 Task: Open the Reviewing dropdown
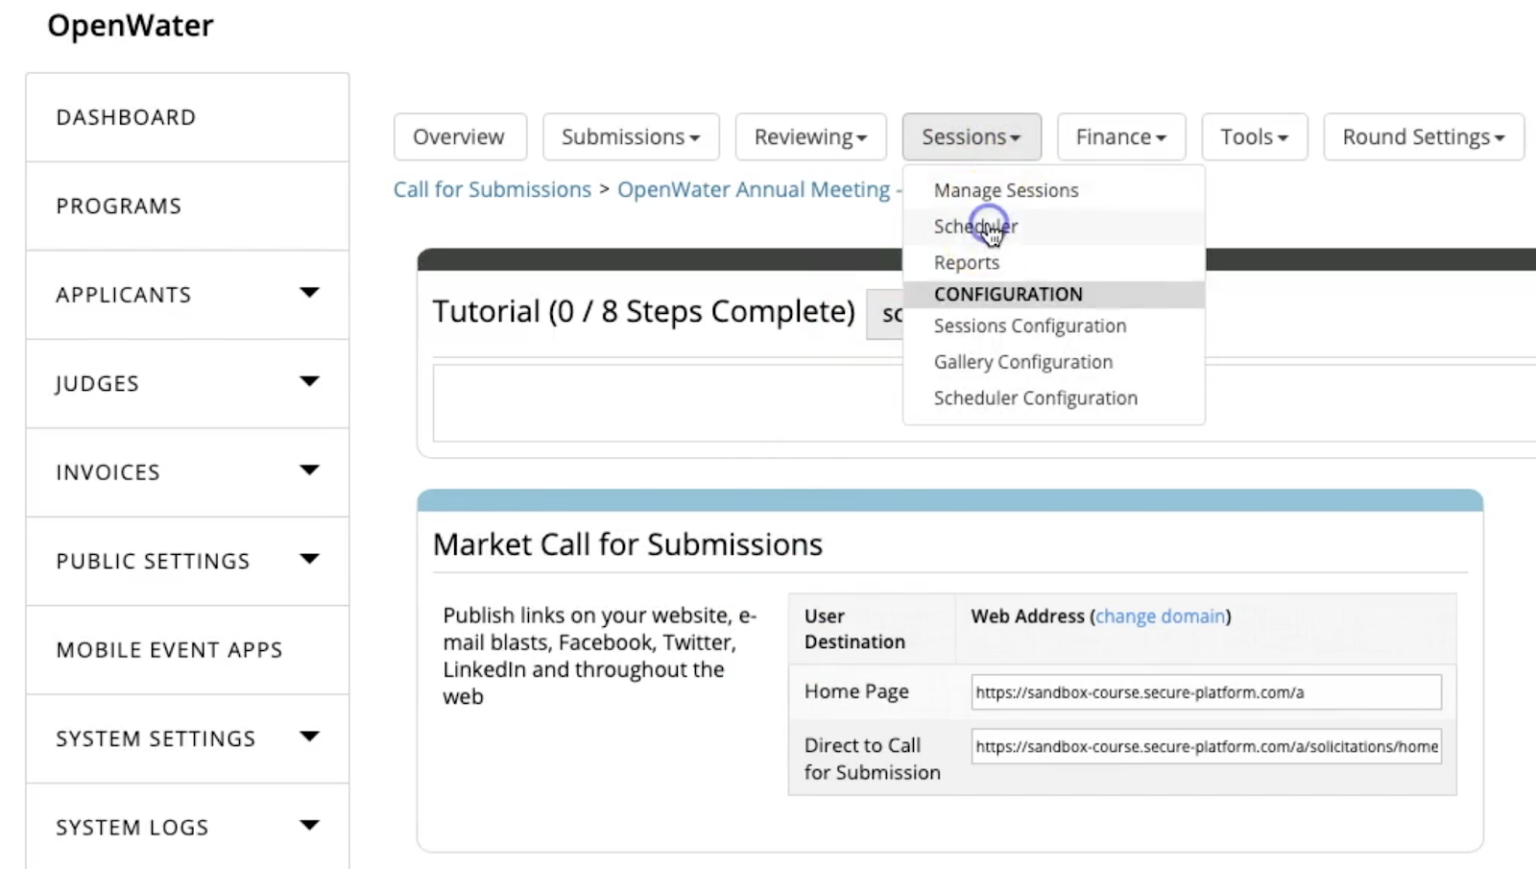(x=810, y=137)
